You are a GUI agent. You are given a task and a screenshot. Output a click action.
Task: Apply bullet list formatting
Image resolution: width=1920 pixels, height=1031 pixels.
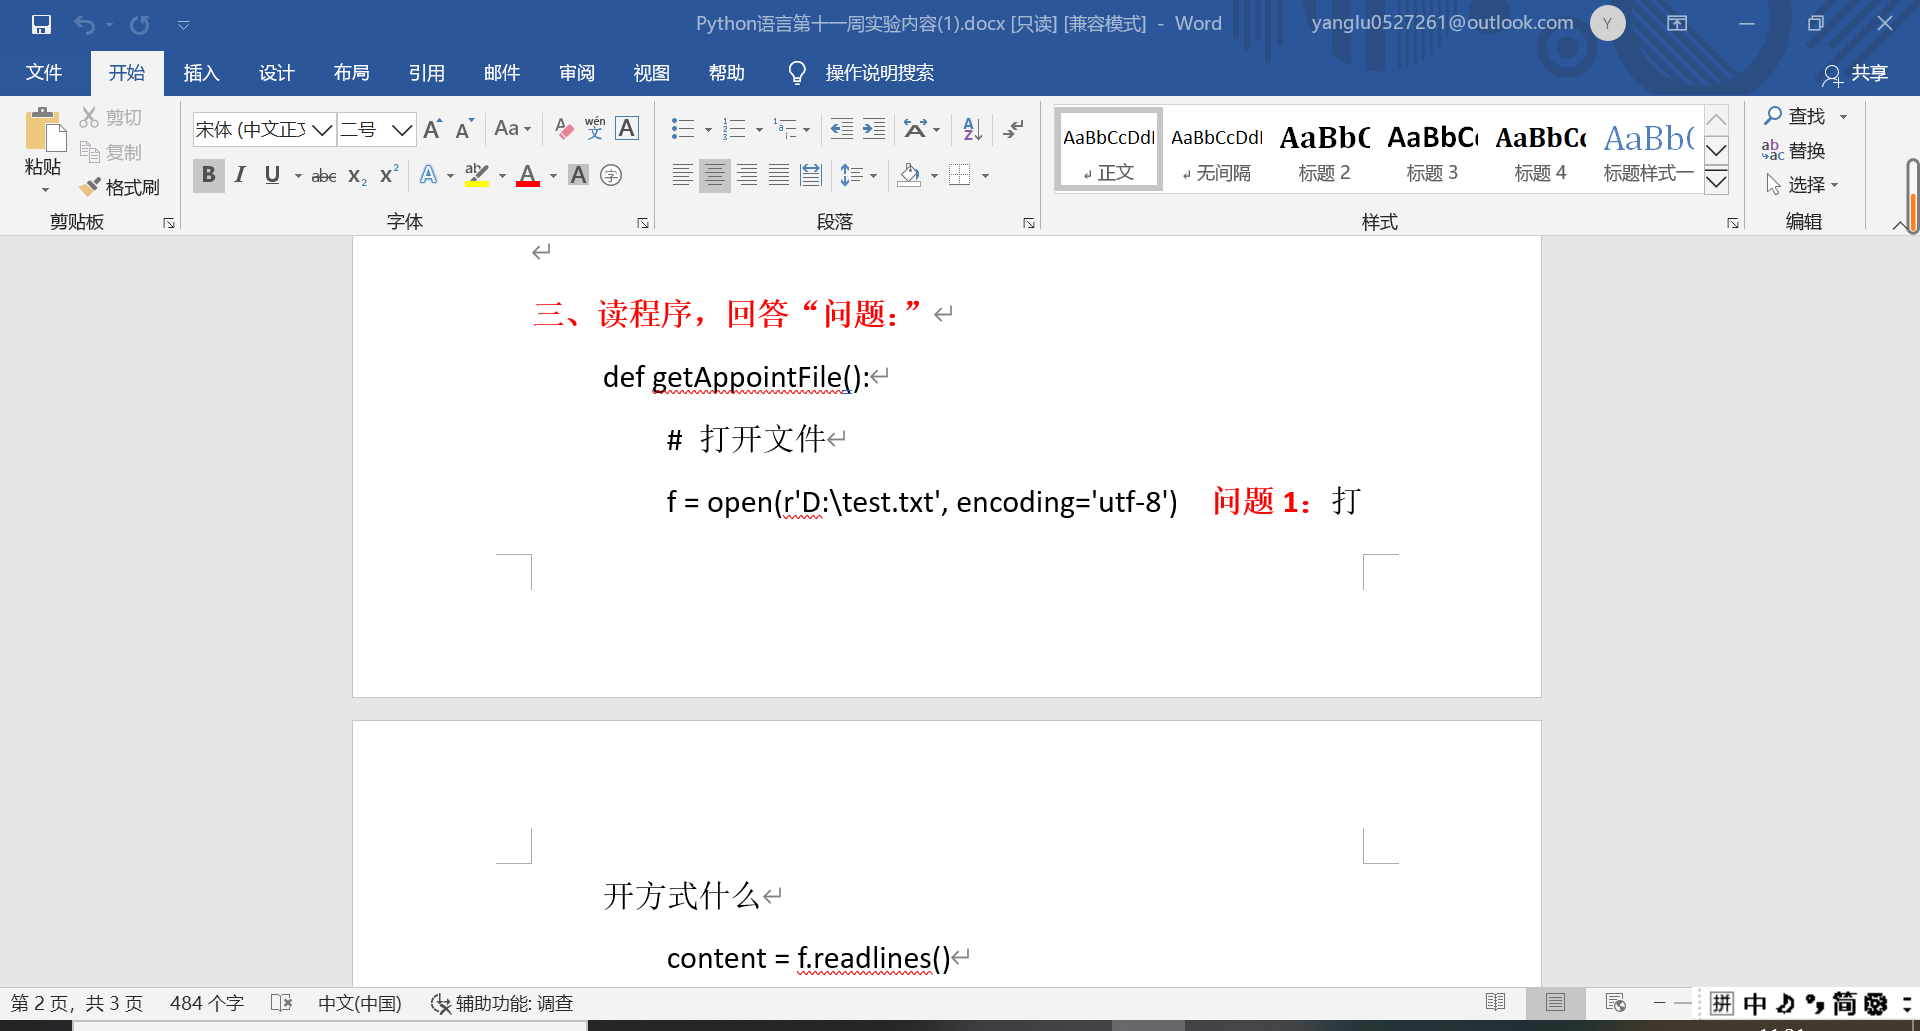tap(683, 129)
